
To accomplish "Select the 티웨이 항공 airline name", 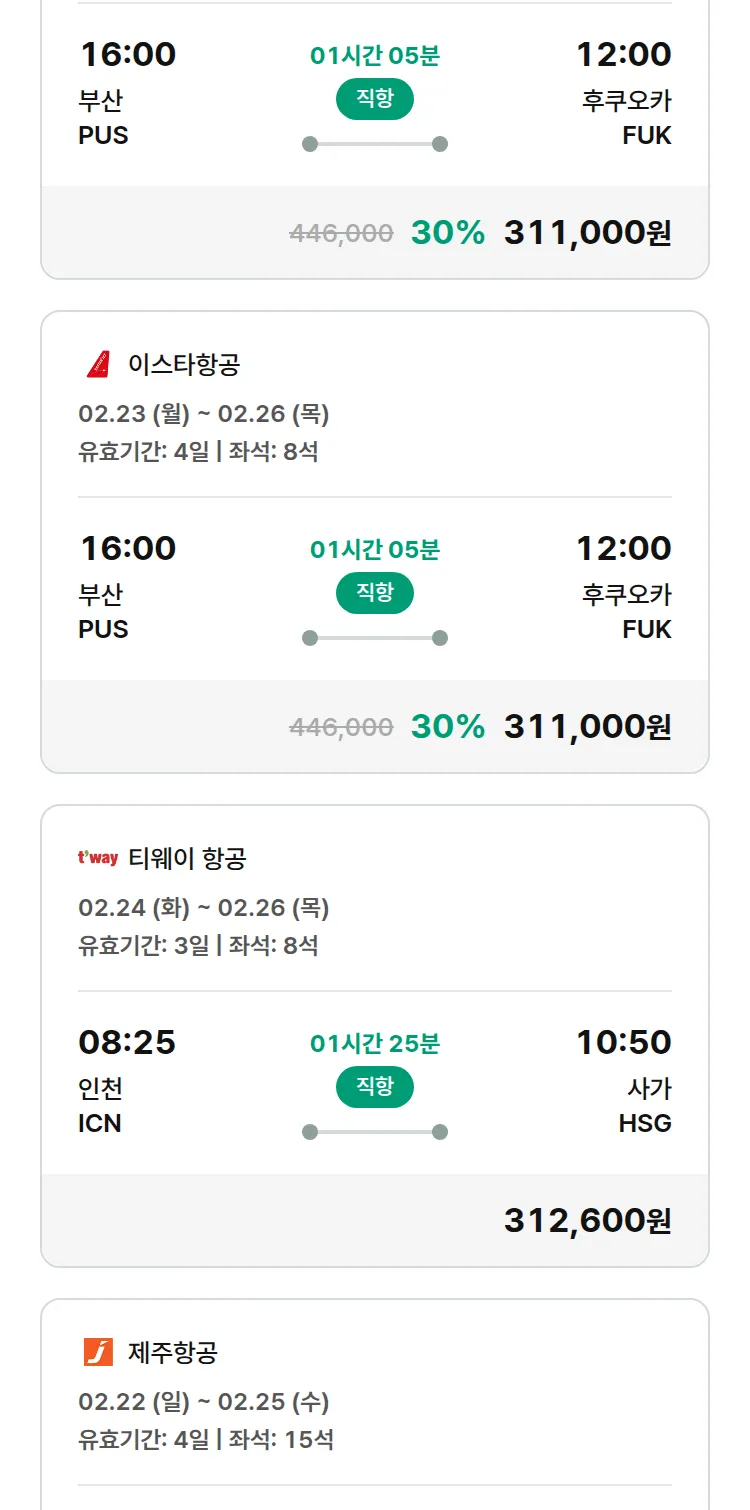I will coord(187,858).
